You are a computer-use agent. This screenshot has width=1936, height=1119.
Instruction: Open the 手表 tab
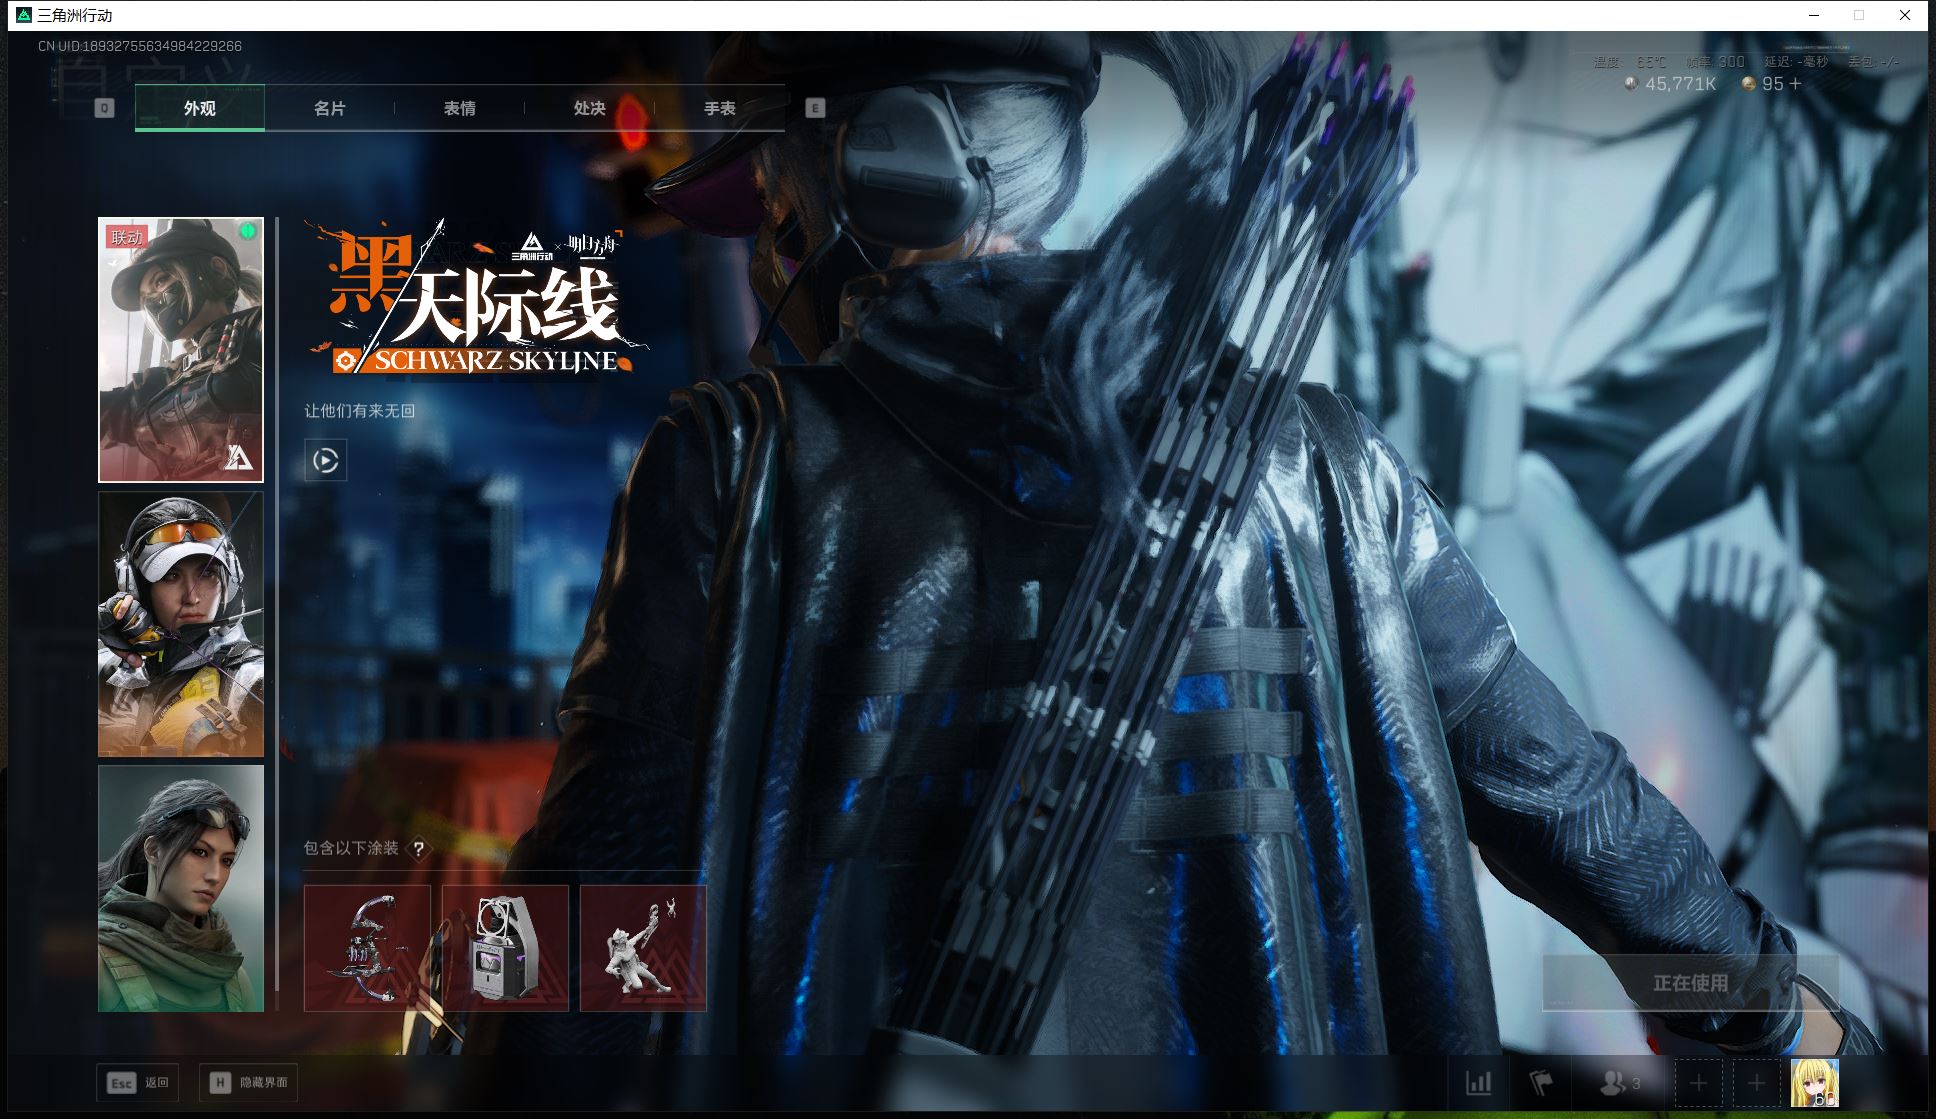pos(719,108)
